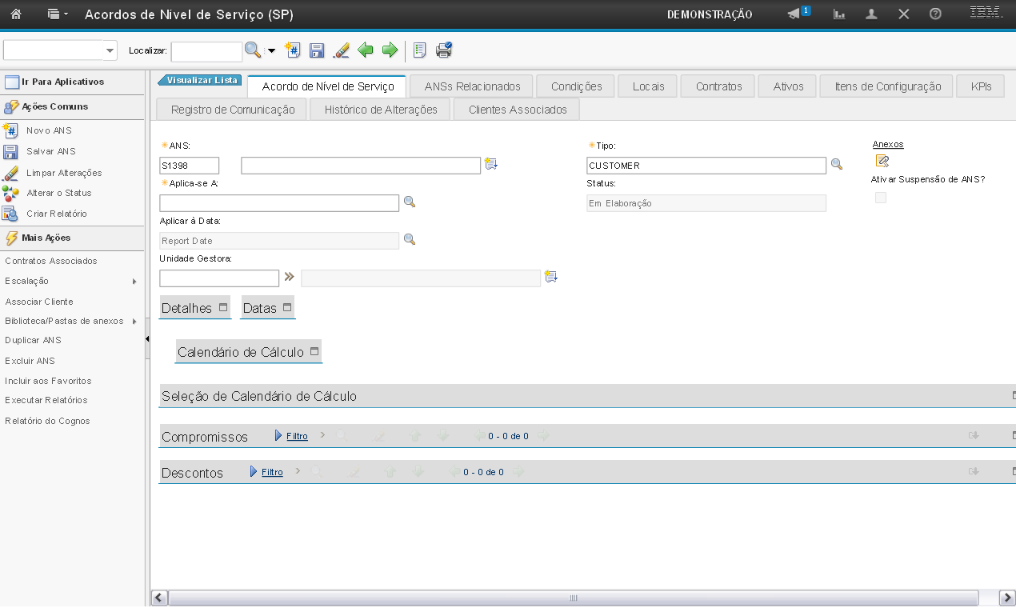The height and width of the screenshot is (607, 1016).
Task: Click the save diskette toolbar icon
Action: (x=317, y=50)
